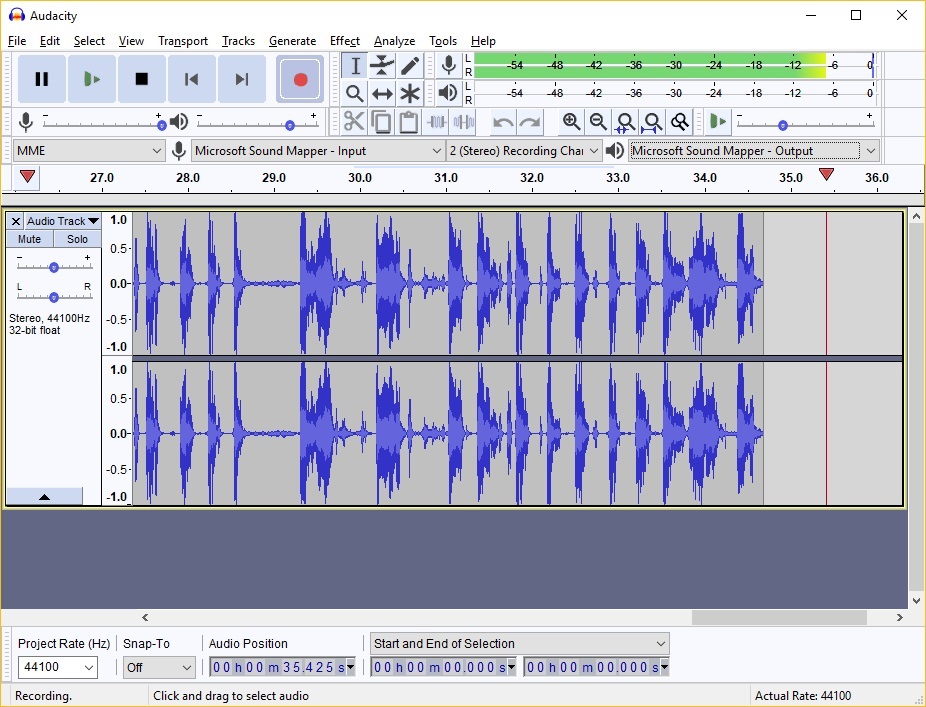Click the recording volume slider handle
Viewport: 926px width, 707px height.
coord(162,125)
